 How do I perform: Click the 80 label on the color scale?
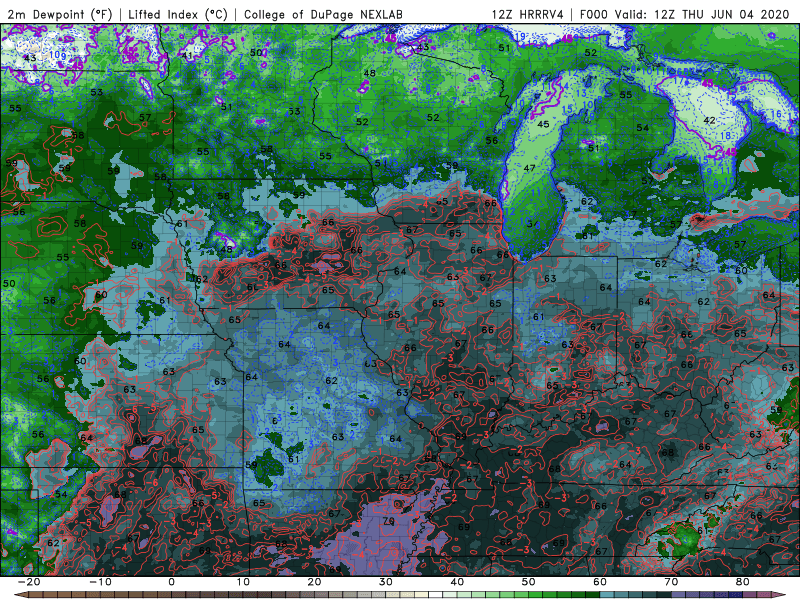click(x=743, y=582)
